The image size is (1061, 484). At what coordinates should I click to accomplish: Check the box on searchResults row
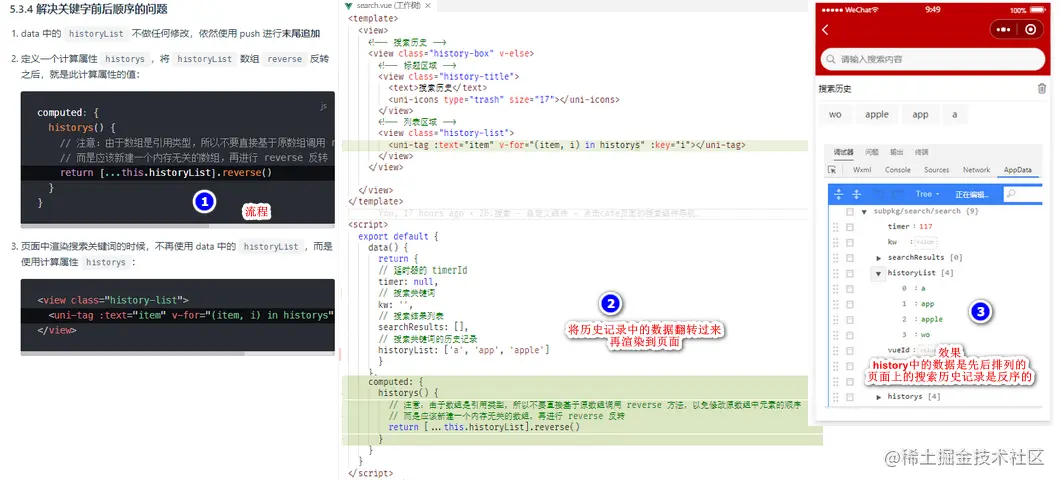point(850,258)
